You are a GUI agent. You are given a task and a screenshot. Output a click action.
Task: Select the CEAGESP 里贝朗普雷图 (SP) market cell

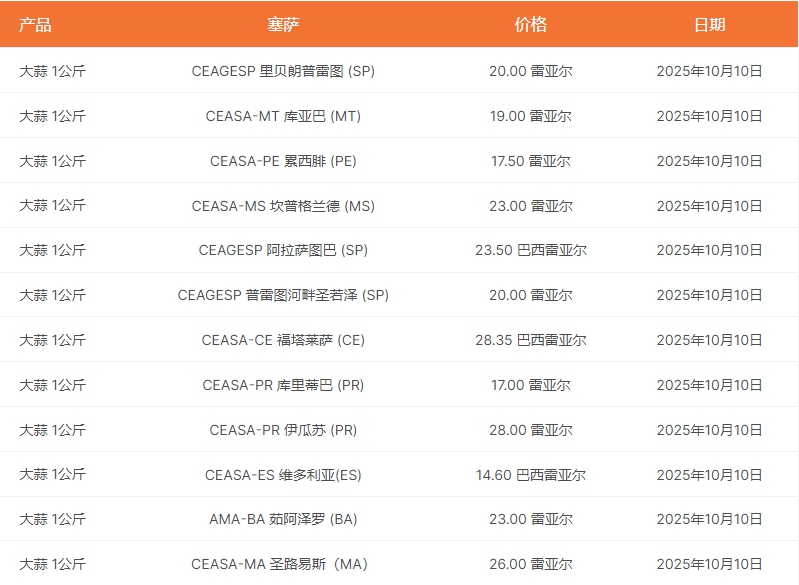[283, 71]
